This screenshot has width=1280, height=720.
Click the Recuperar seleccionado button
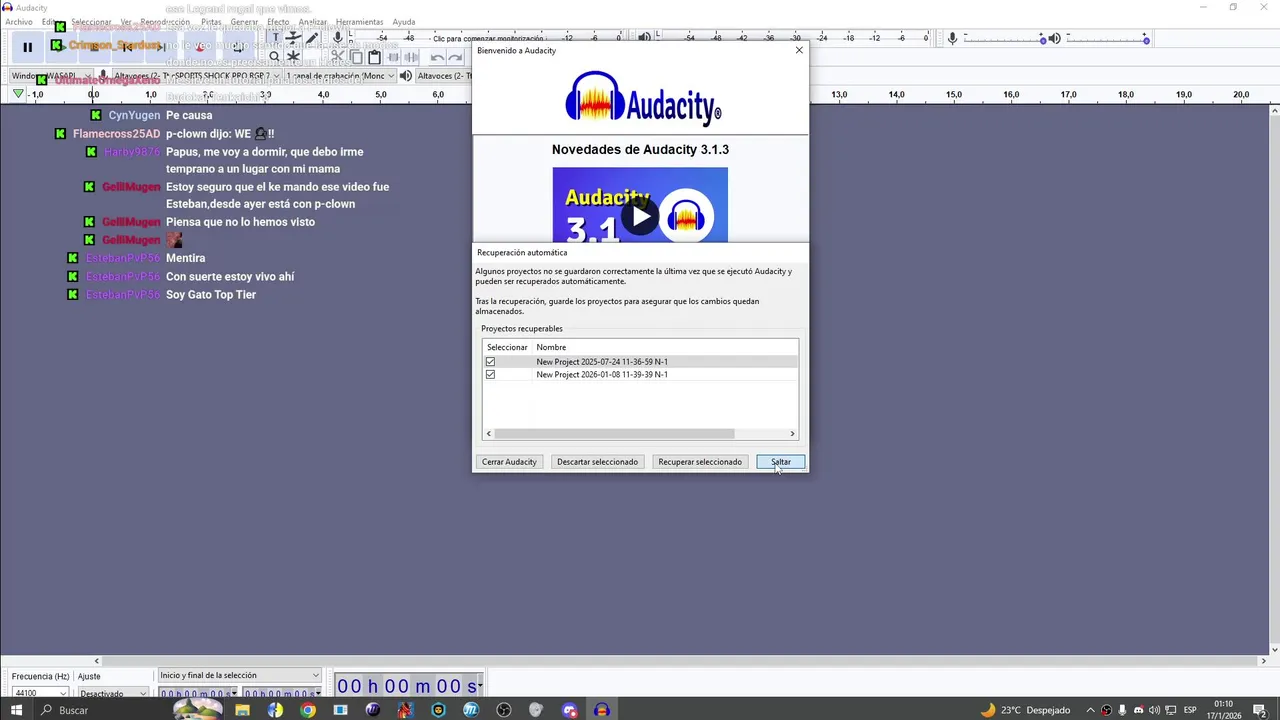pyautogui.click(x=700, y=462)
